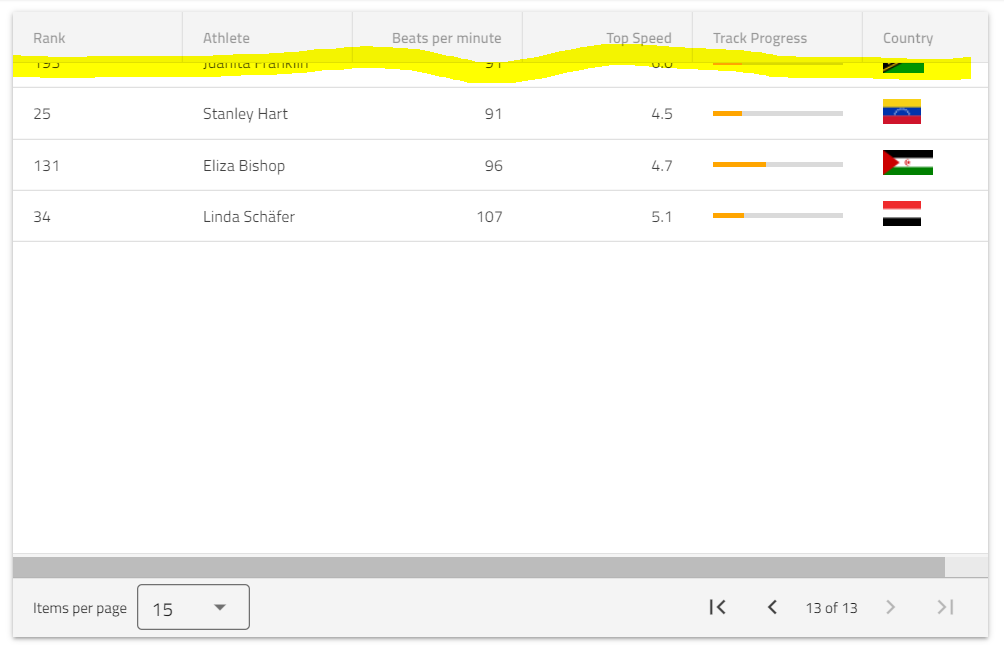Screen dimensions: 1004x645
Task: Click the beats per minute value 107
Action: click(489, 216)
